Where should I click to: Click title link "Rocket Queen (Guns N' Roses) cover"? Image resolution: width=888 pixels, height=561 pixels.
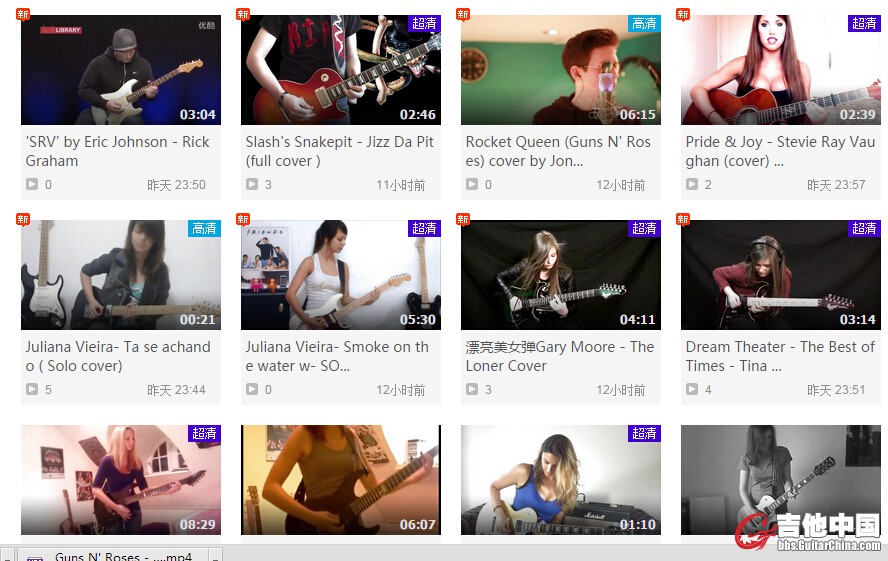coord(558,151)
